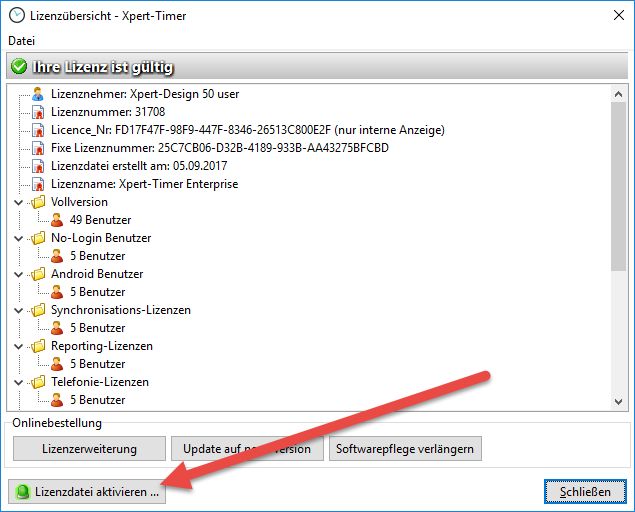Collapse the No-Login Benutzer node
Image resolution: width=635 pixels, height=512 pixels.
(18, 238)
